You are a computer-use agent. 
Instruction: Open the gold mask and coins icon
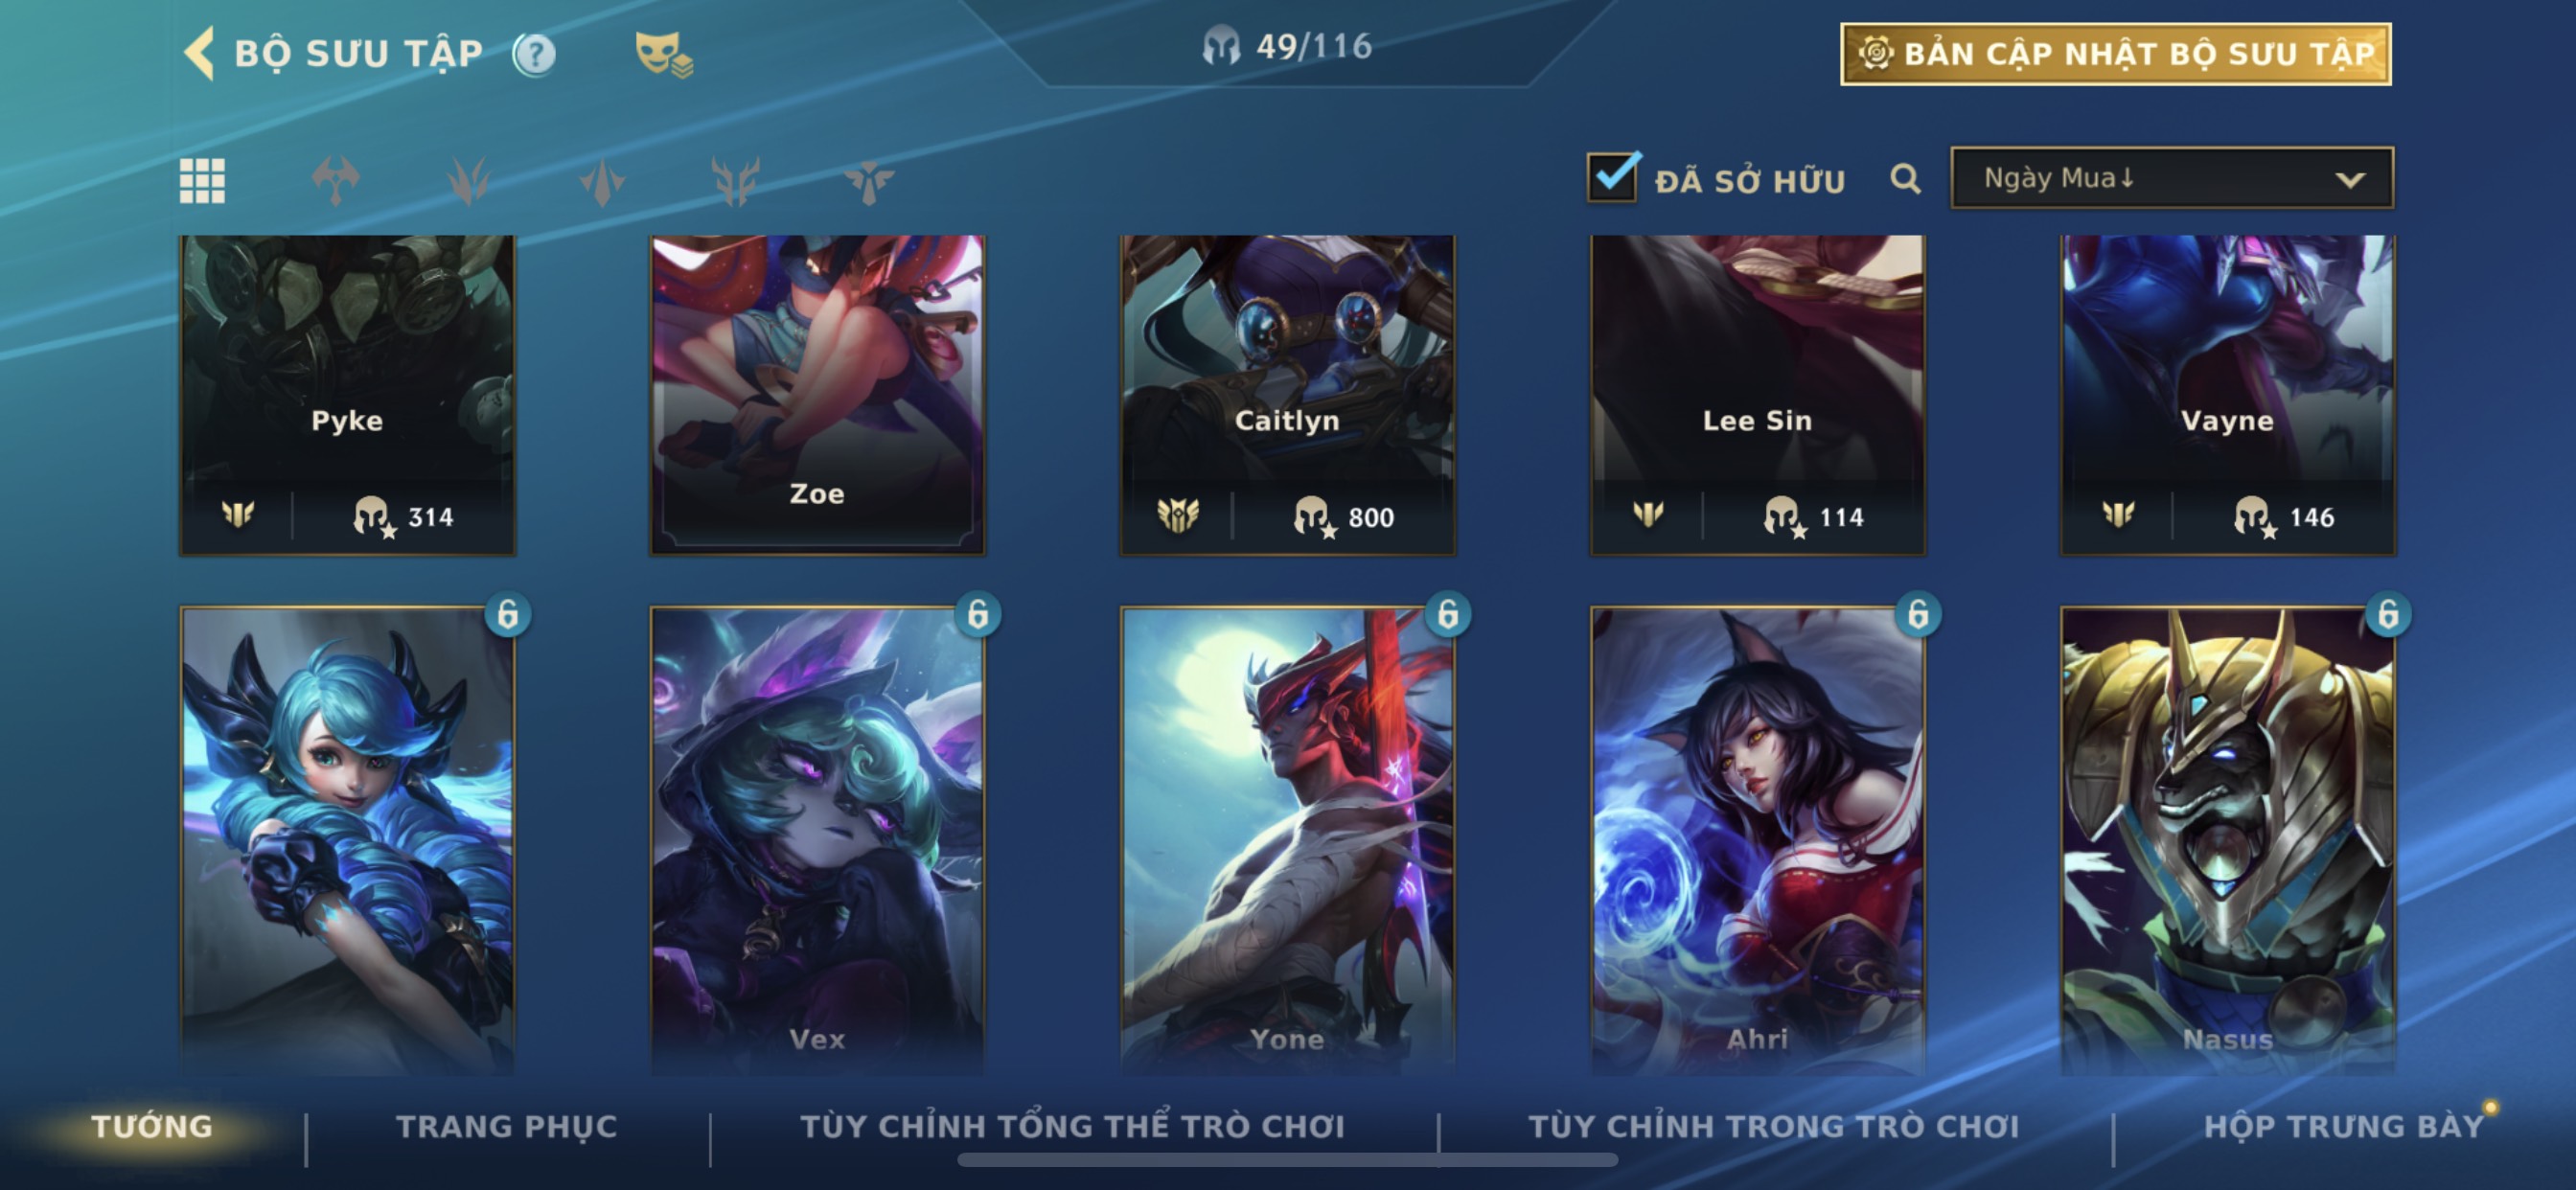pos(664,54)
